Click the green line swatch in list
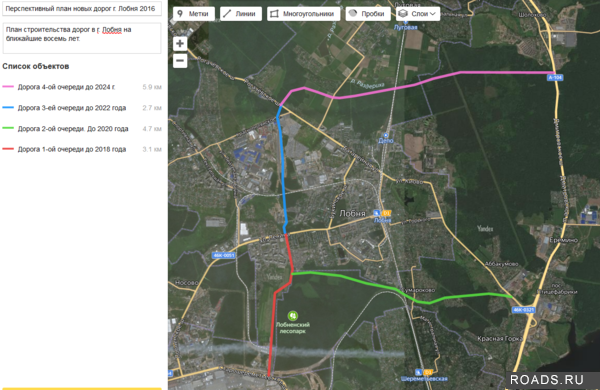600x390 pixels. [x=8, y=128]
